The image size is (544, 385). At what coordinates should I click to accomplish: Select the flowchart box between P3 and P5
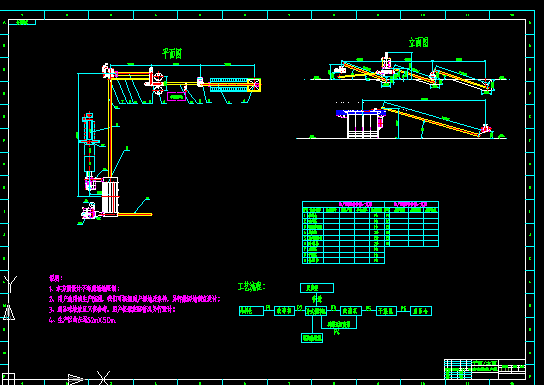351,311
